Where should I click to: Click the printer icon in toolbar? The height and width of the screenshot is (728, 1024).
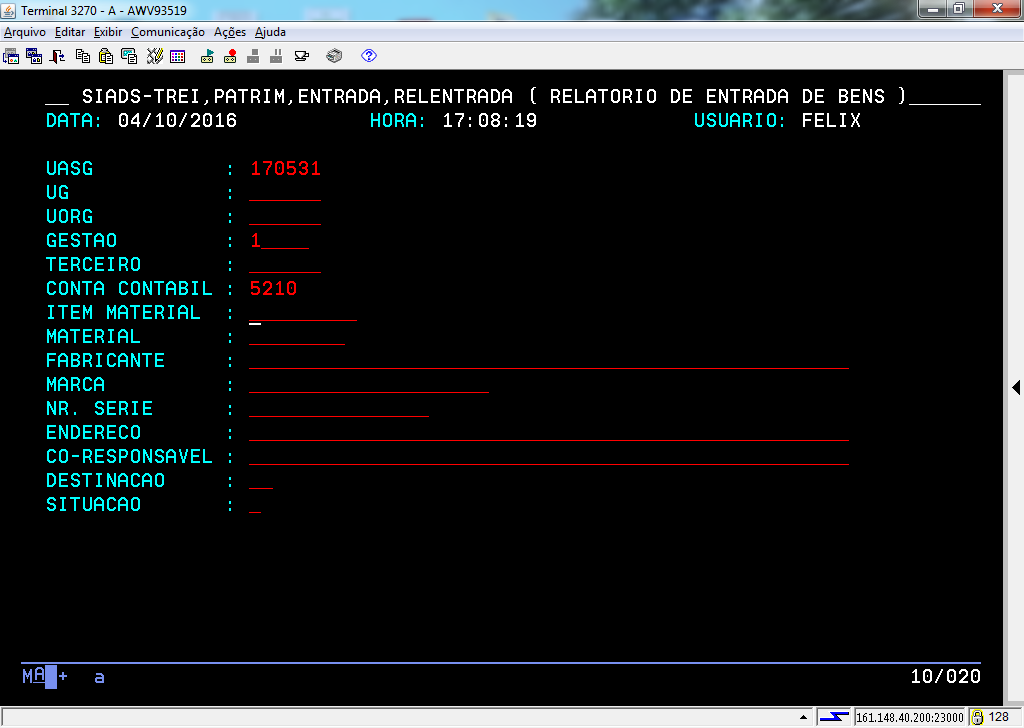point(334,56)
